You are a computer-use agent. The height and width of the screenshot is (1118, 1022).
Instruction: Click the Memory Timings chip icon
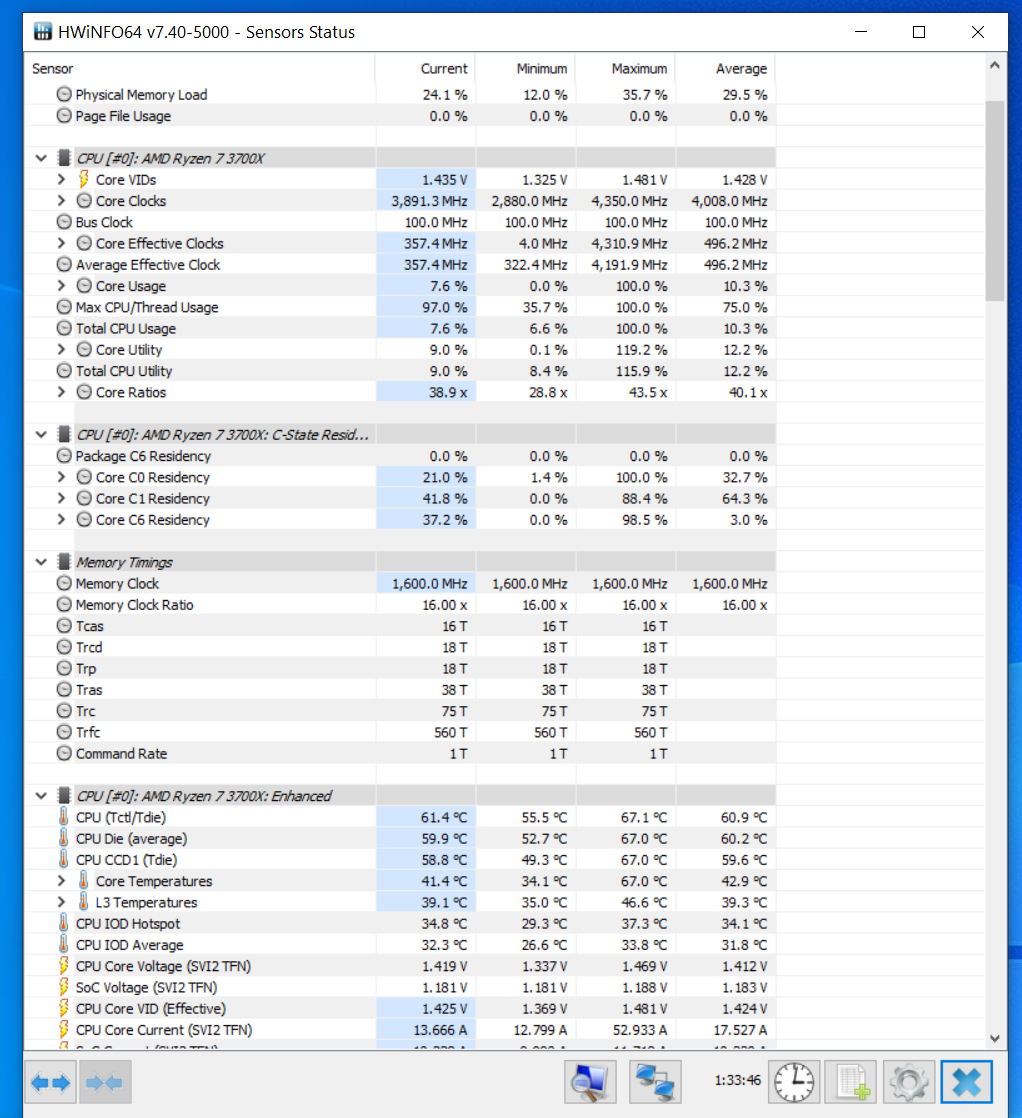pos(64,562)
